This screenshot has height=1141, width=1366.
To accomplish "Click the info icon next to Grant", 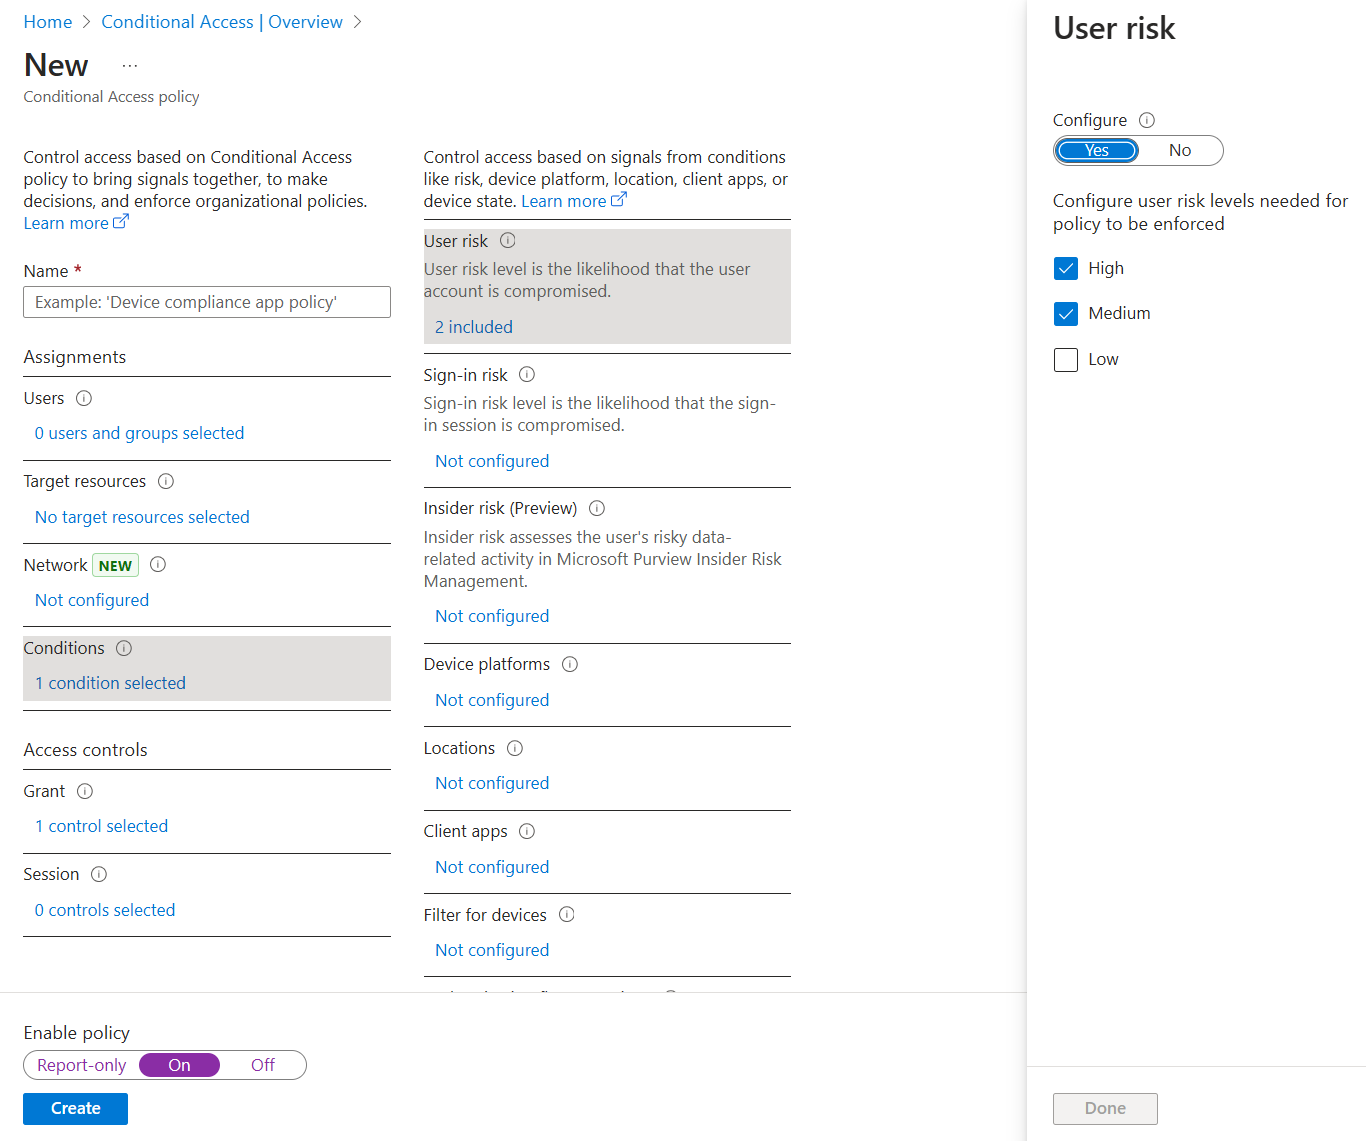I will tap(85, 791).
